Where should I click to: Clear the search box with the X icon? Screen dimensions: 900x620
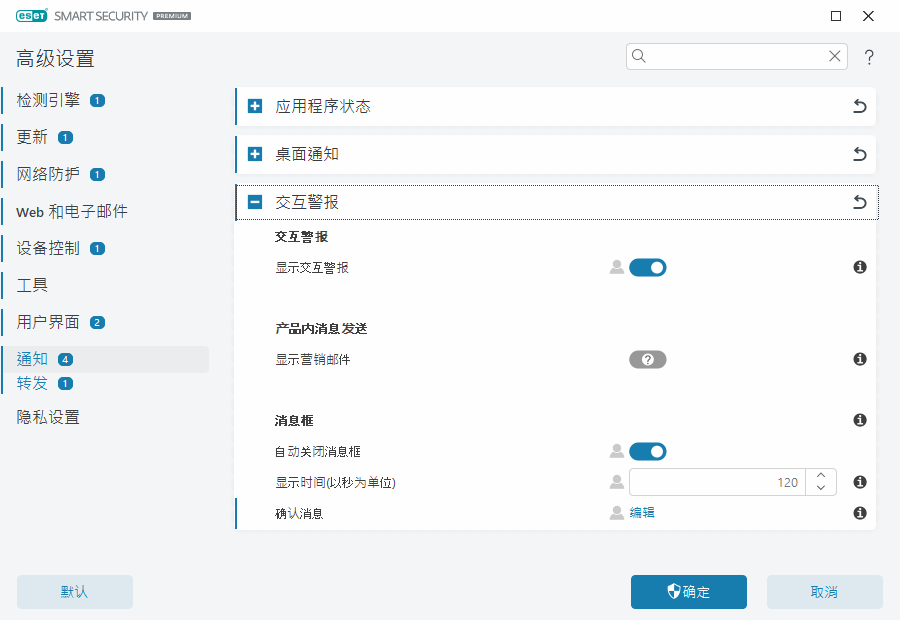coord(834,57)
